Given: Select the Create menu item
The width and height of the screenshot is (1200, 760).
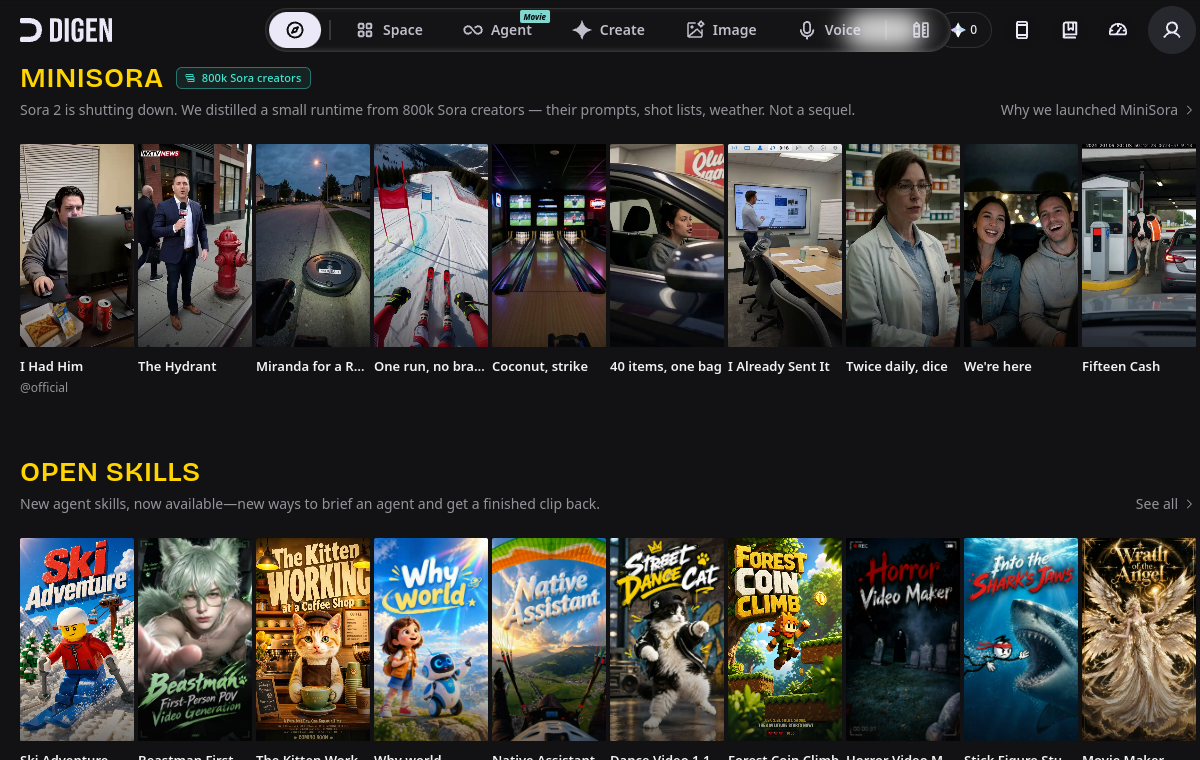Looking at the screenshot, I should click(x=608, y=30).
